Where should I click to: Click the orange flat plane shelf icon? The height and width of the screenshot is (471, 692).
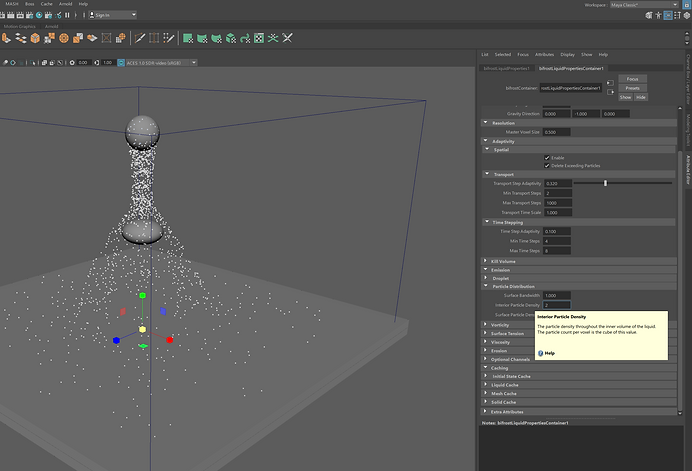(x=92, y=38)
